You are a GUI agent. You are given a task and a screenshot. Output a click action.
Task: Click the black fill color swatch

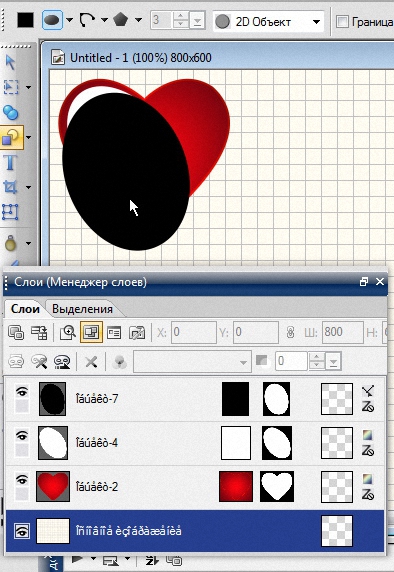(26, 20)
